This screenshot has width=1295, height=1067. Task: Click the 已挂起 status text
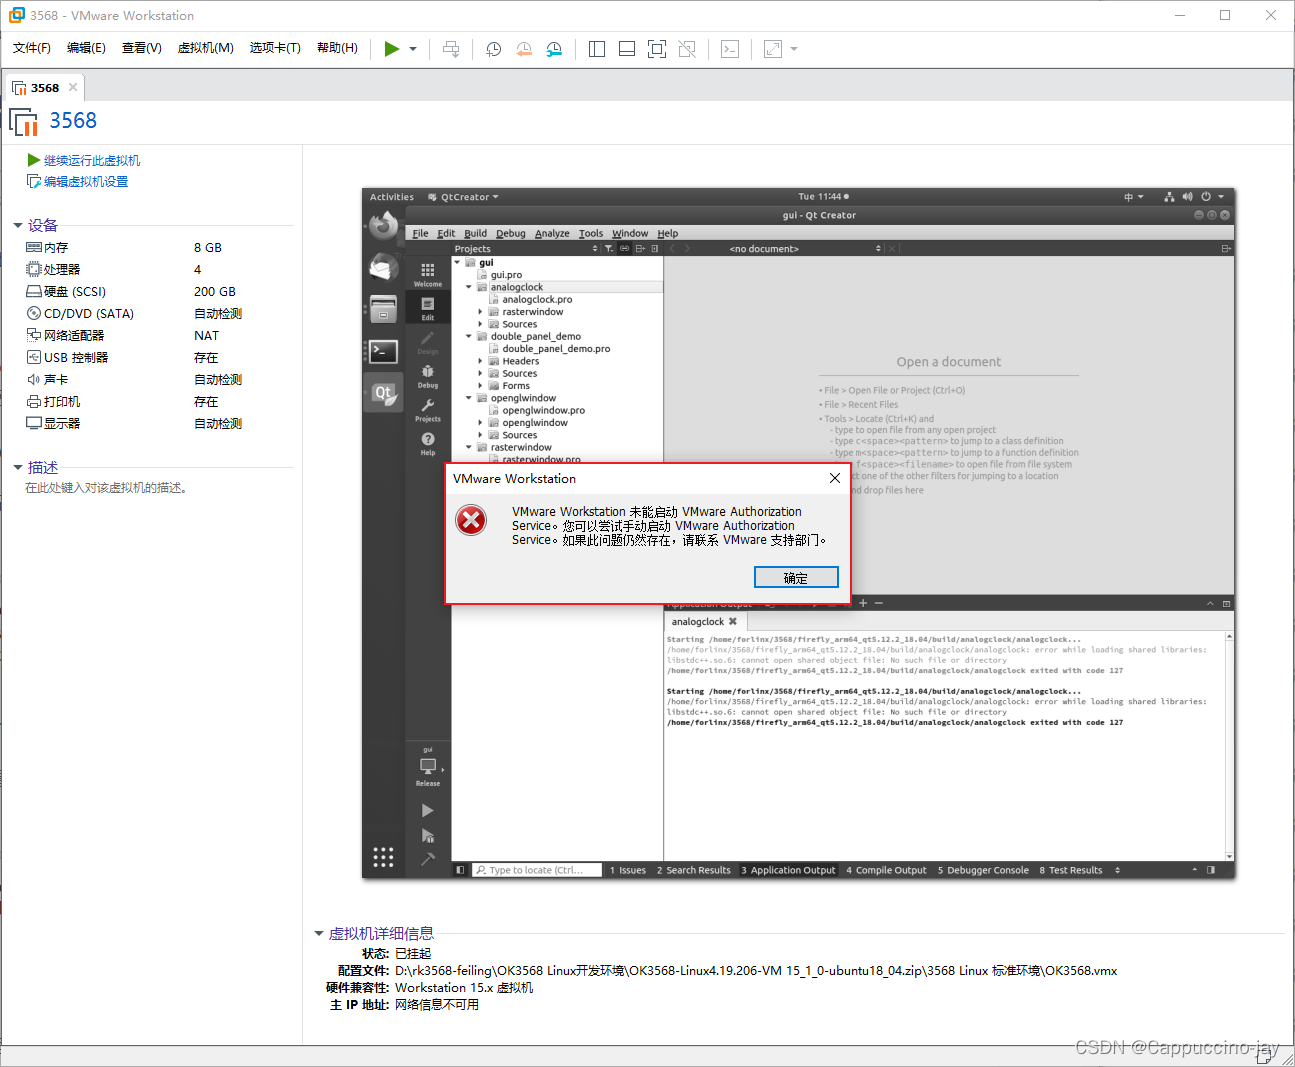pyautogui.click(x=413, y=954)
